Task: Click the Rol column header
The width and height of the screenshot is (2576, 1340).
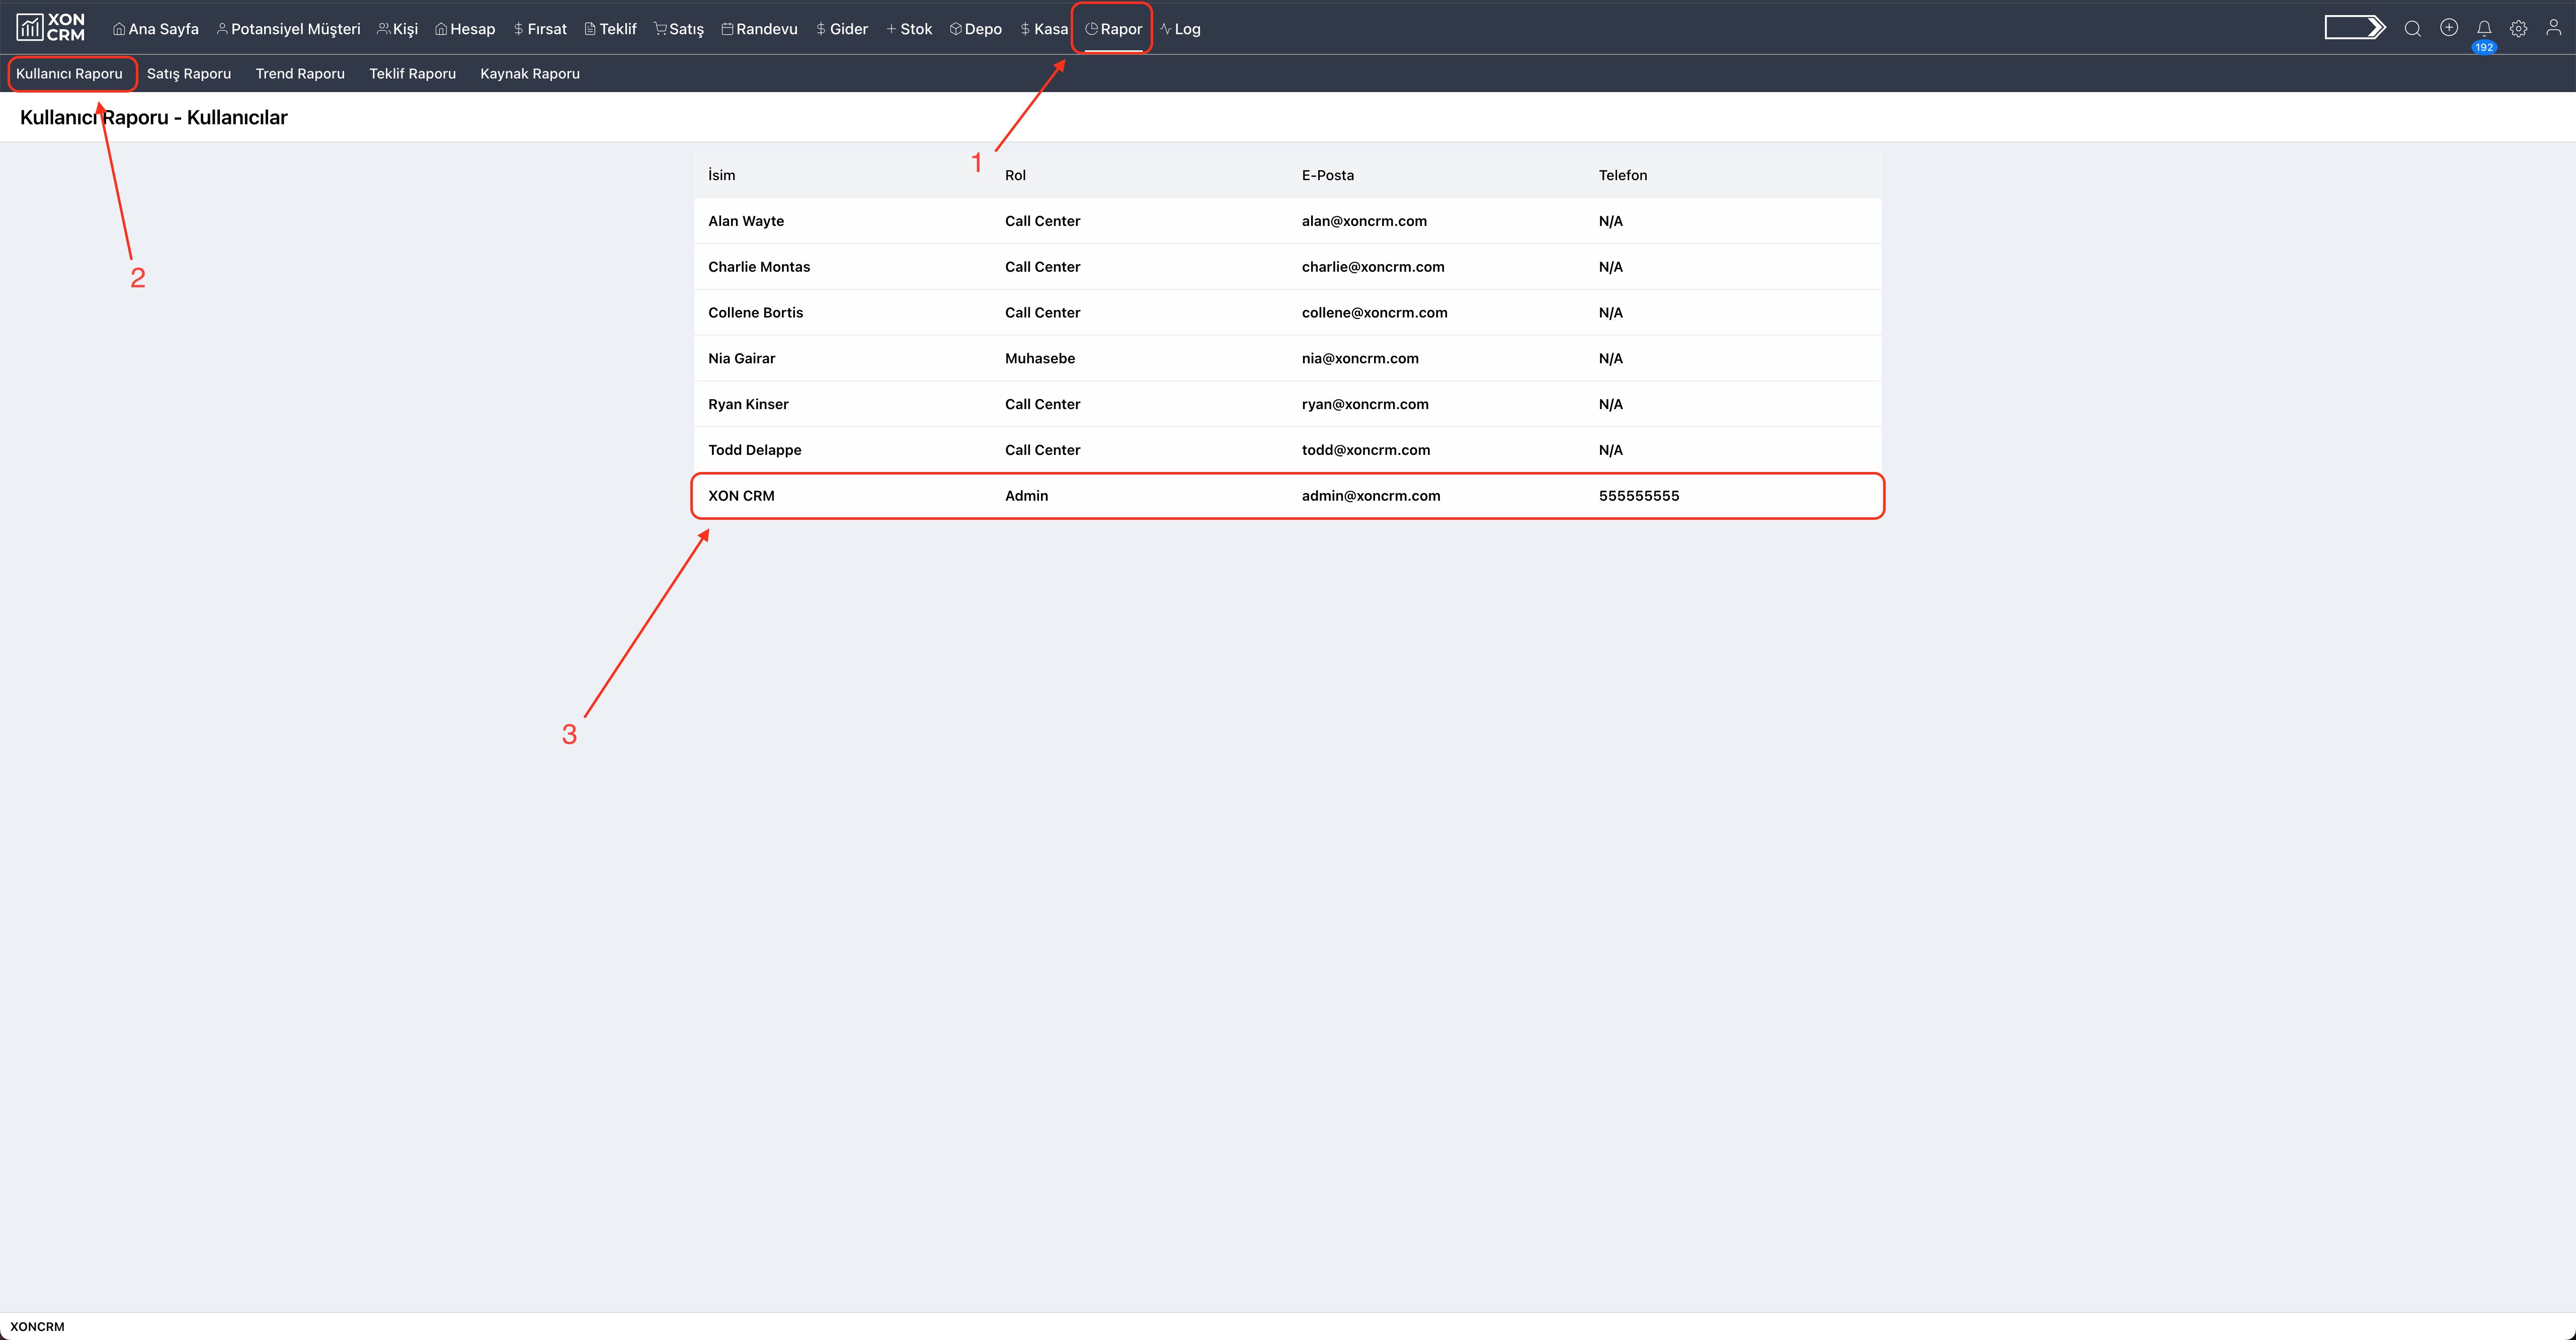Action: (1015, 175)
